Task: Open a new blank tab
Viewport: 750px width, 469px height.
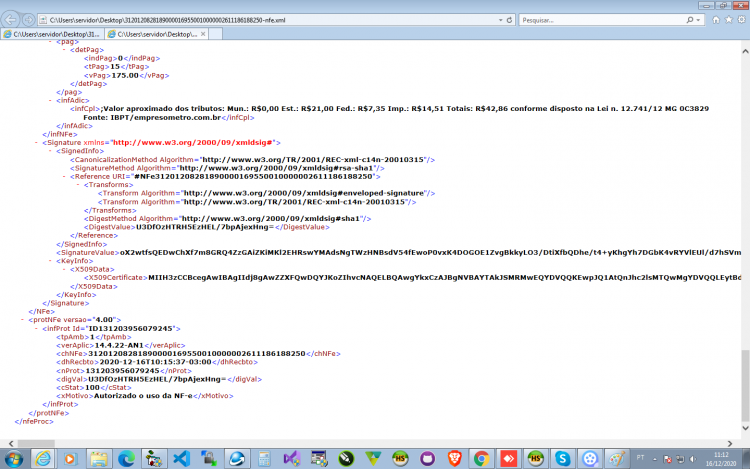Action: click(x=215, y=34)
